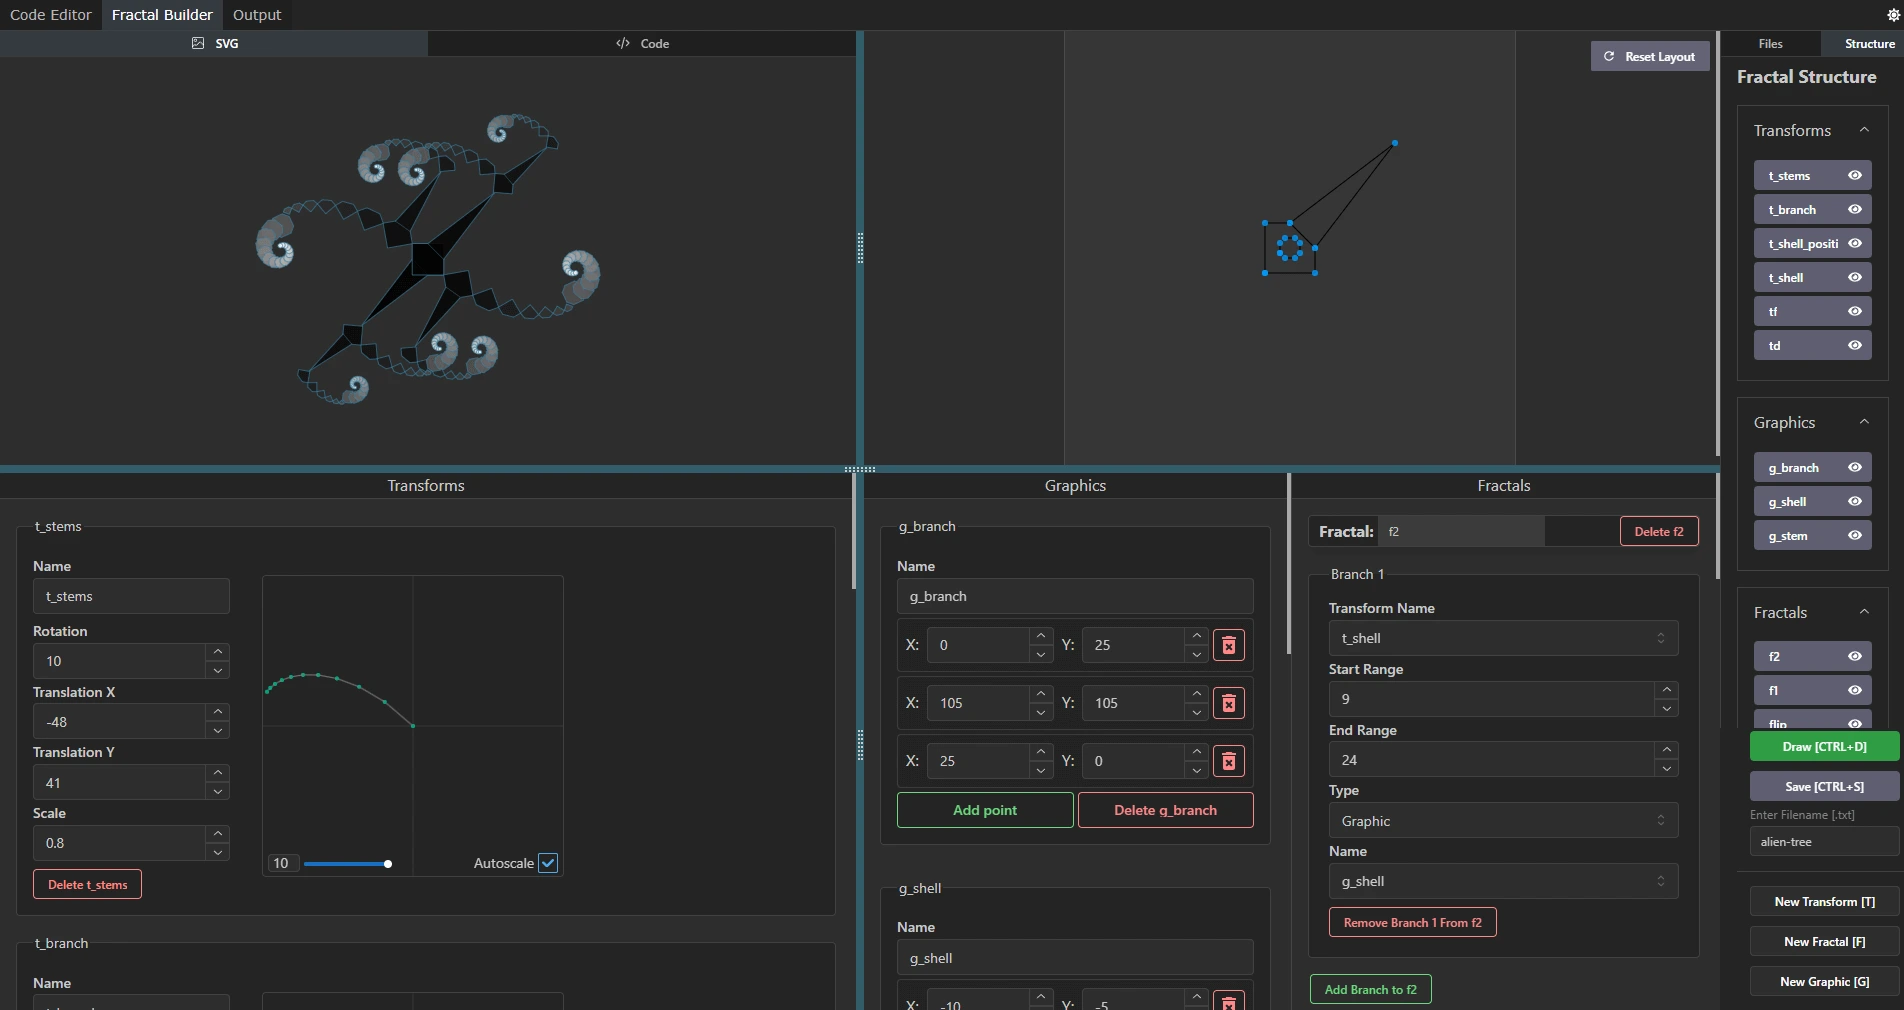Switch to the Files tab
1904x1010 pixels.
[1769, 44]
